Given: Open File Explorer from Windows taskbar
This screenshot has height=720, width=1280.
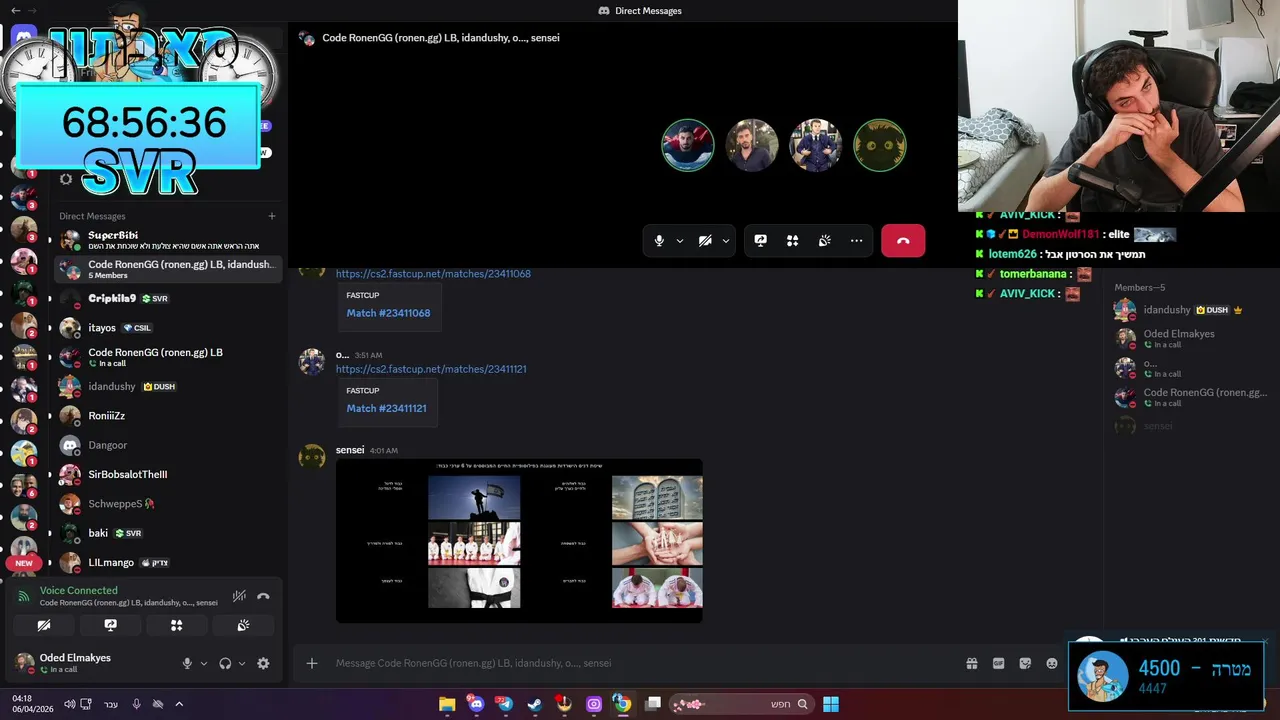Looking at the screenshot, I should point(447,704).
